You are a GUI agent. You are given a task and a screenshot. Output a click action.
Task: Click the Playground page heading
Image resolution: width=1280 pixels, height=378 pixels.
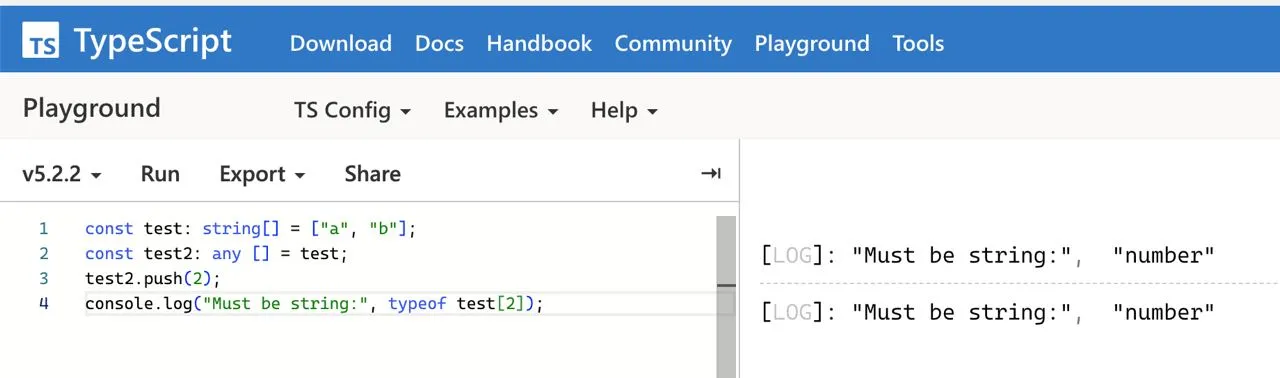91,108
